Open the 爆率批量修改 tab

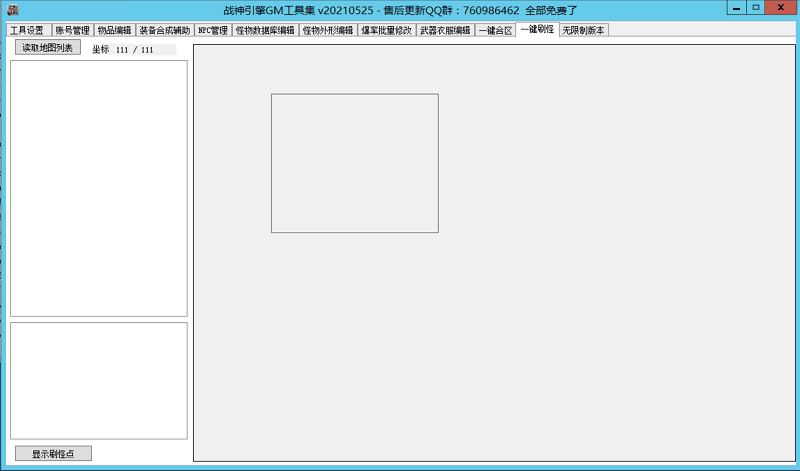click(x=386, y=30)
